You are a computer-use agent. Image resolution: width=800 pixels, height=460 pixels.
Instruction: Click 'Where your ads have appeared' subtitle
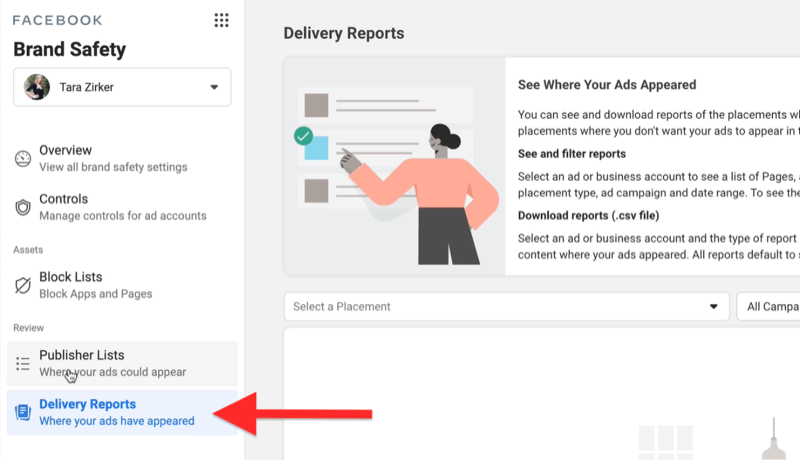click(x=117, y=421)
